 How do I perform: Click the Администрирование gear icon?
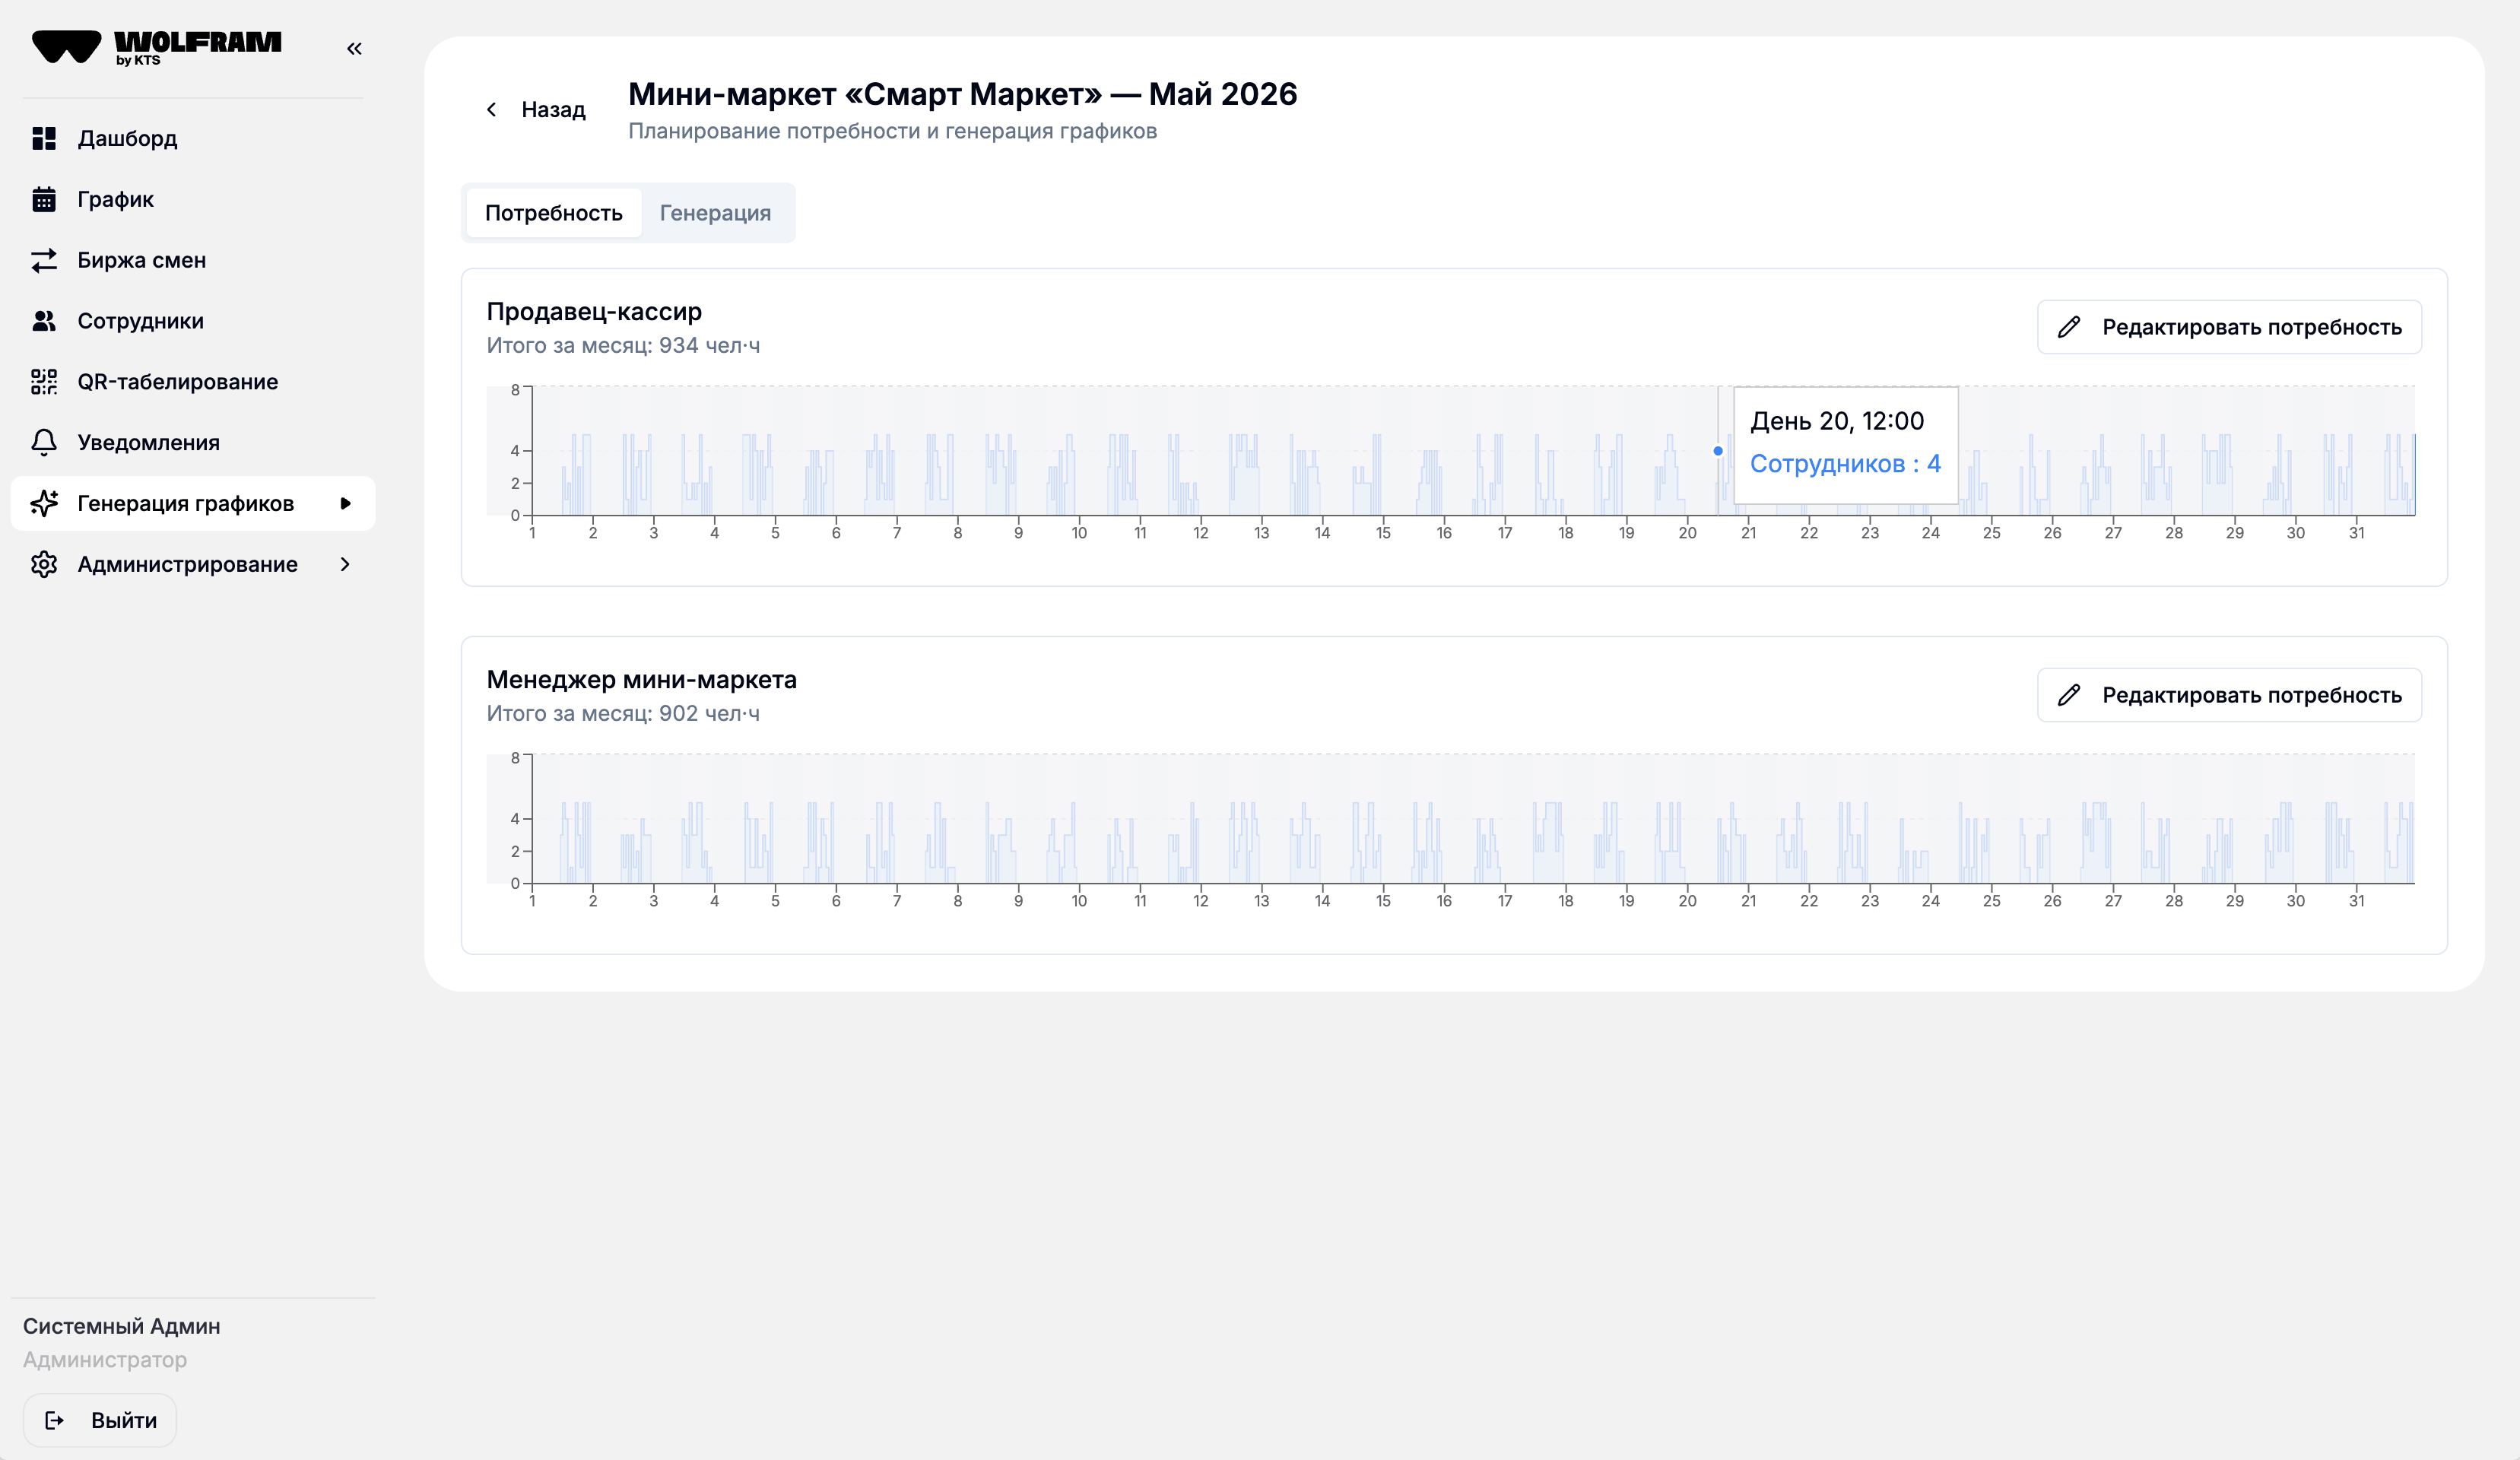click(44, 564)
